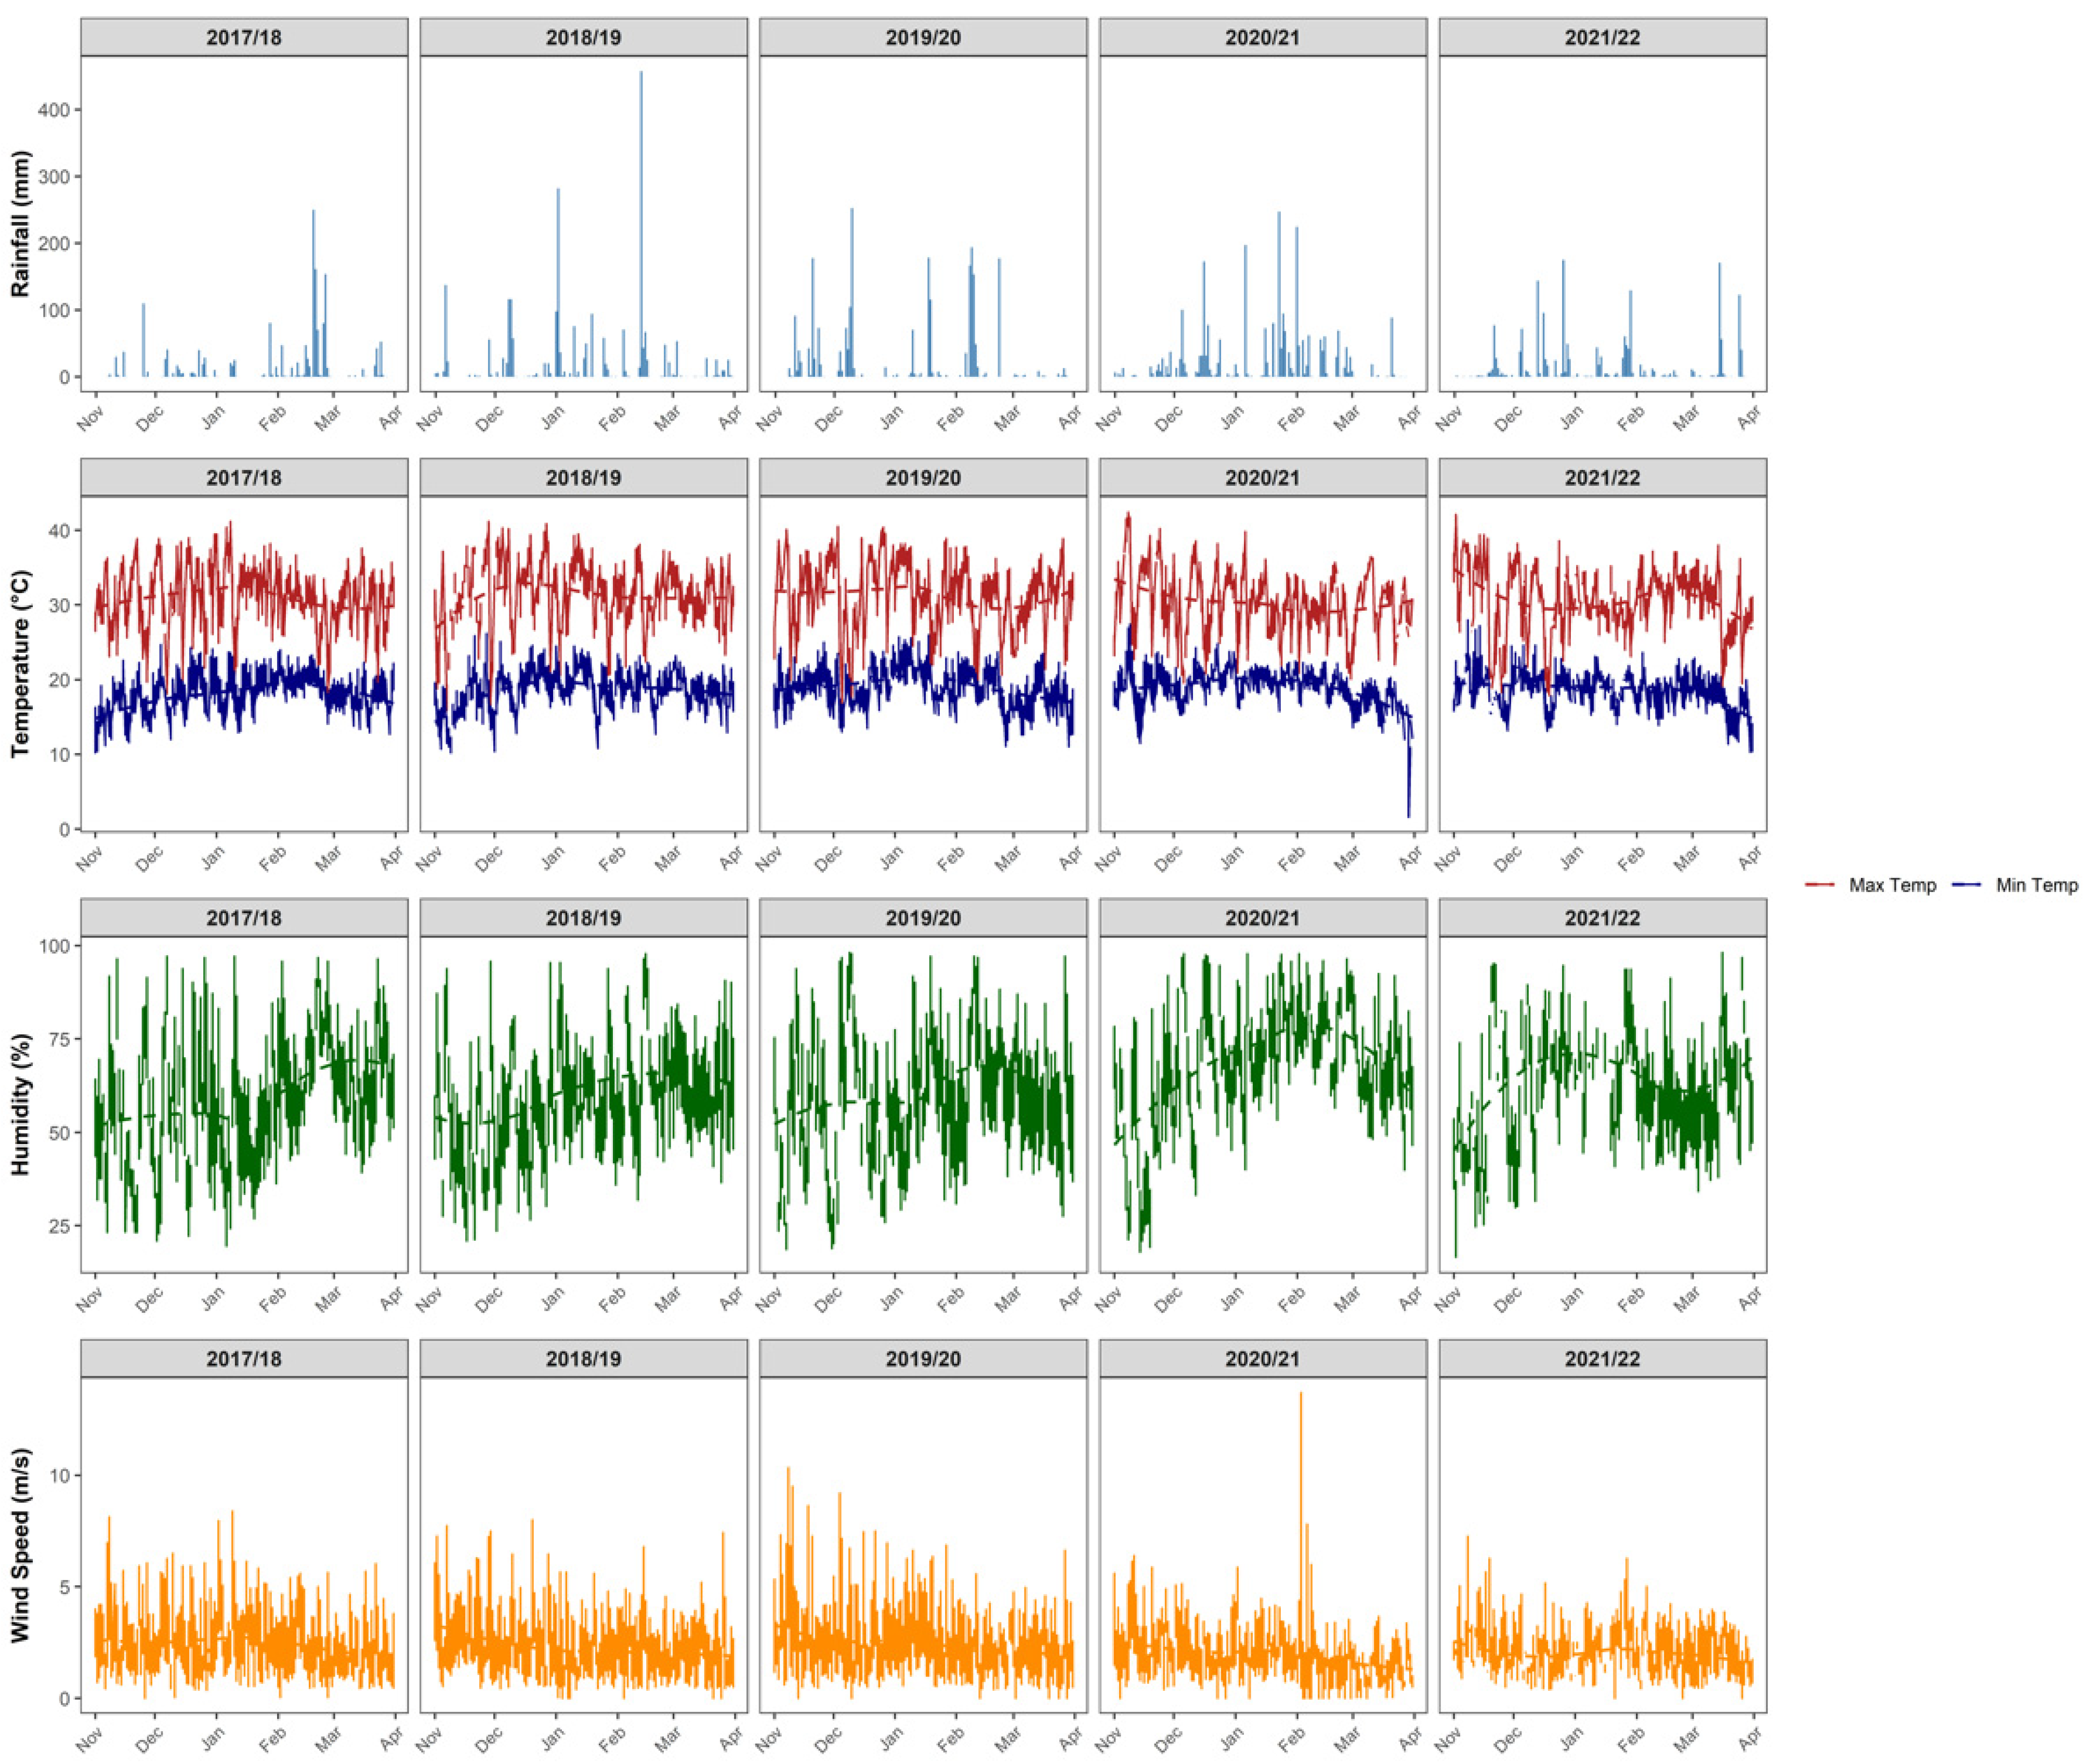Viewport: 2085px width, 1764px height.
Task: Click 2017/18 header in Humidity row
Action: coord(244,918)
